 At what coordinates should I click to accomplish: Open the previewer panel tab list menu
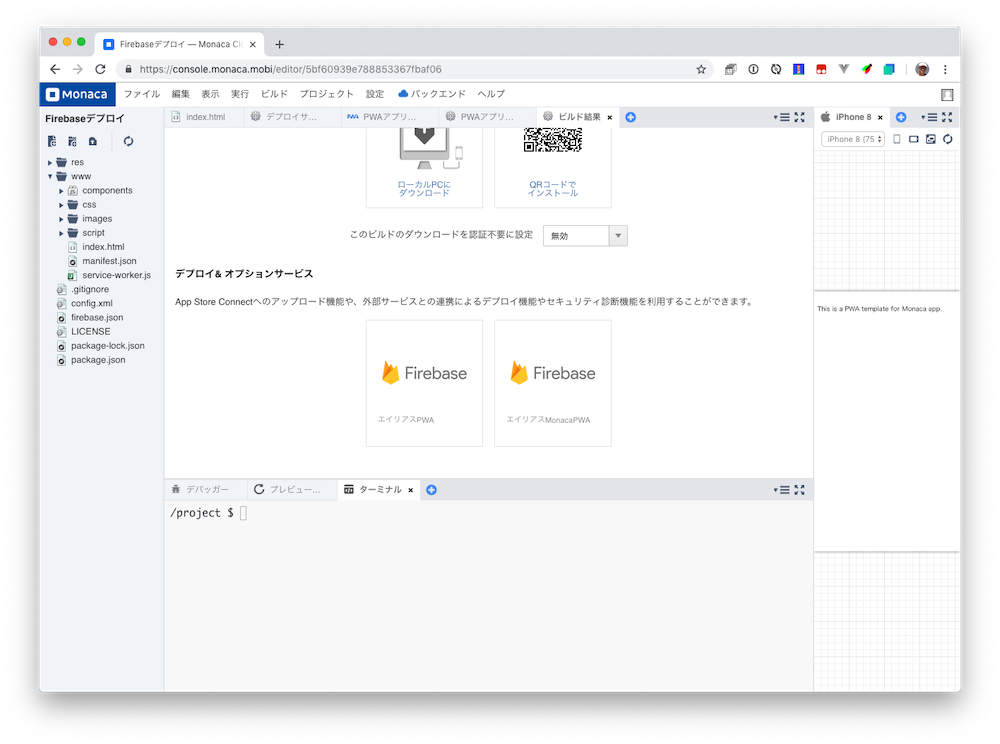[x=929, y=117]
